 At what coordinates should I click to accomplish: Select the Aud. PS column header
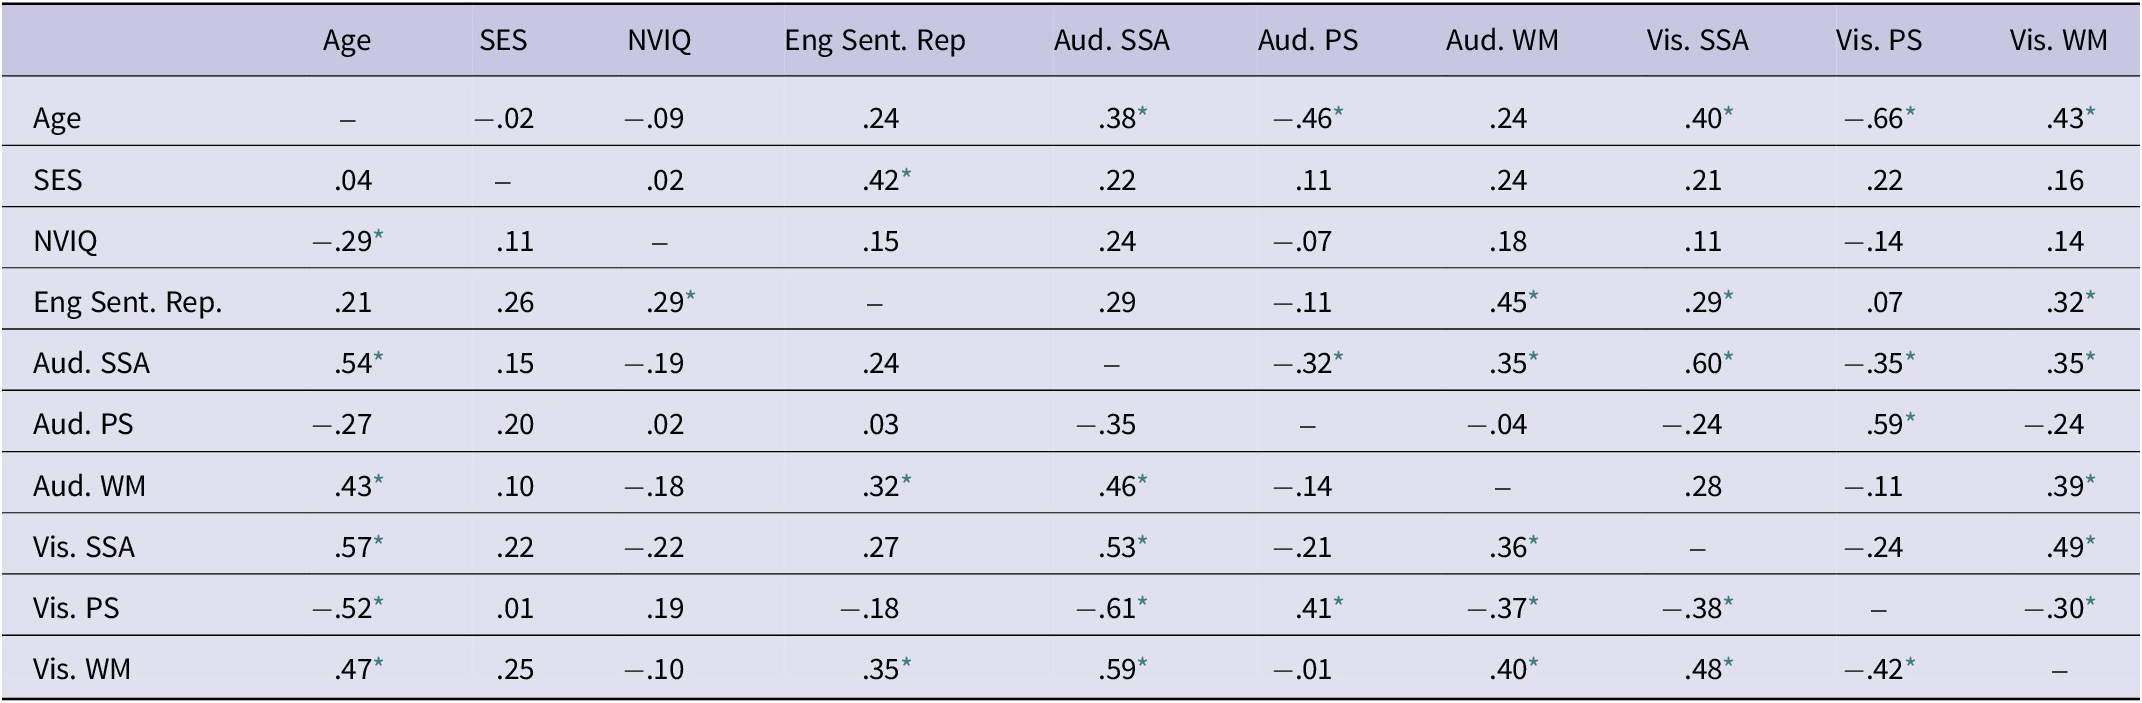coord(1308,40)
